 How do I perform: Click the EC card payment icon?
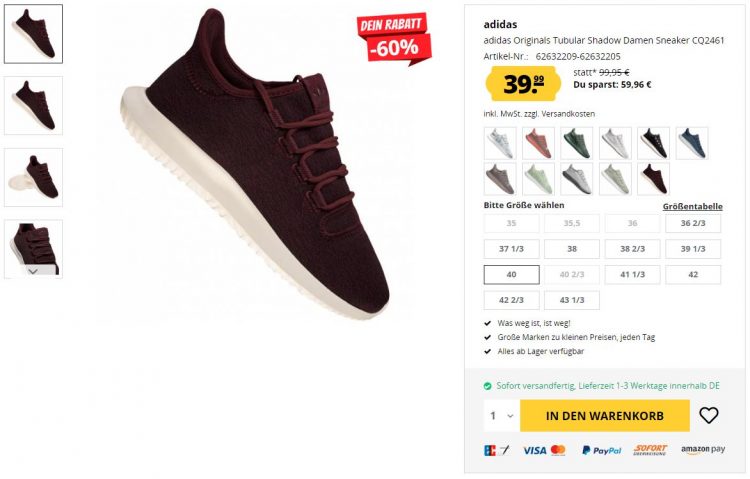pyautogui.click(x=496, y=450)
